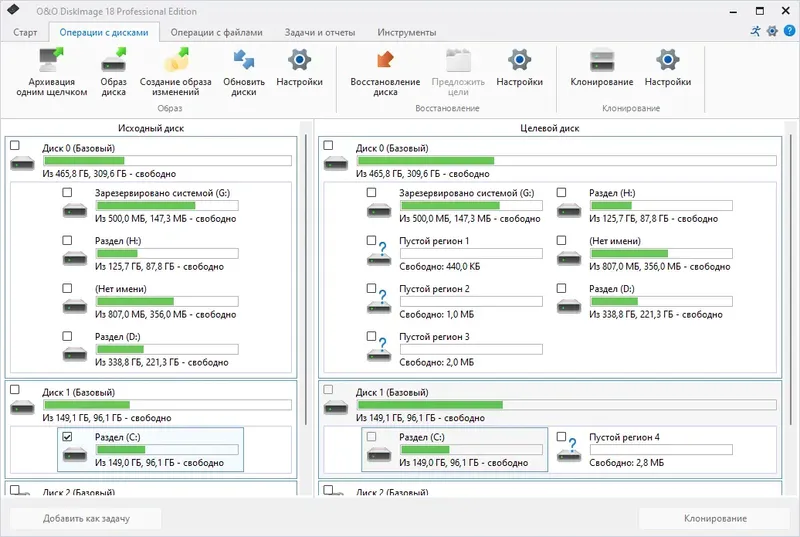Click source Раздел (D:) drive icon

tap(75, 353)
